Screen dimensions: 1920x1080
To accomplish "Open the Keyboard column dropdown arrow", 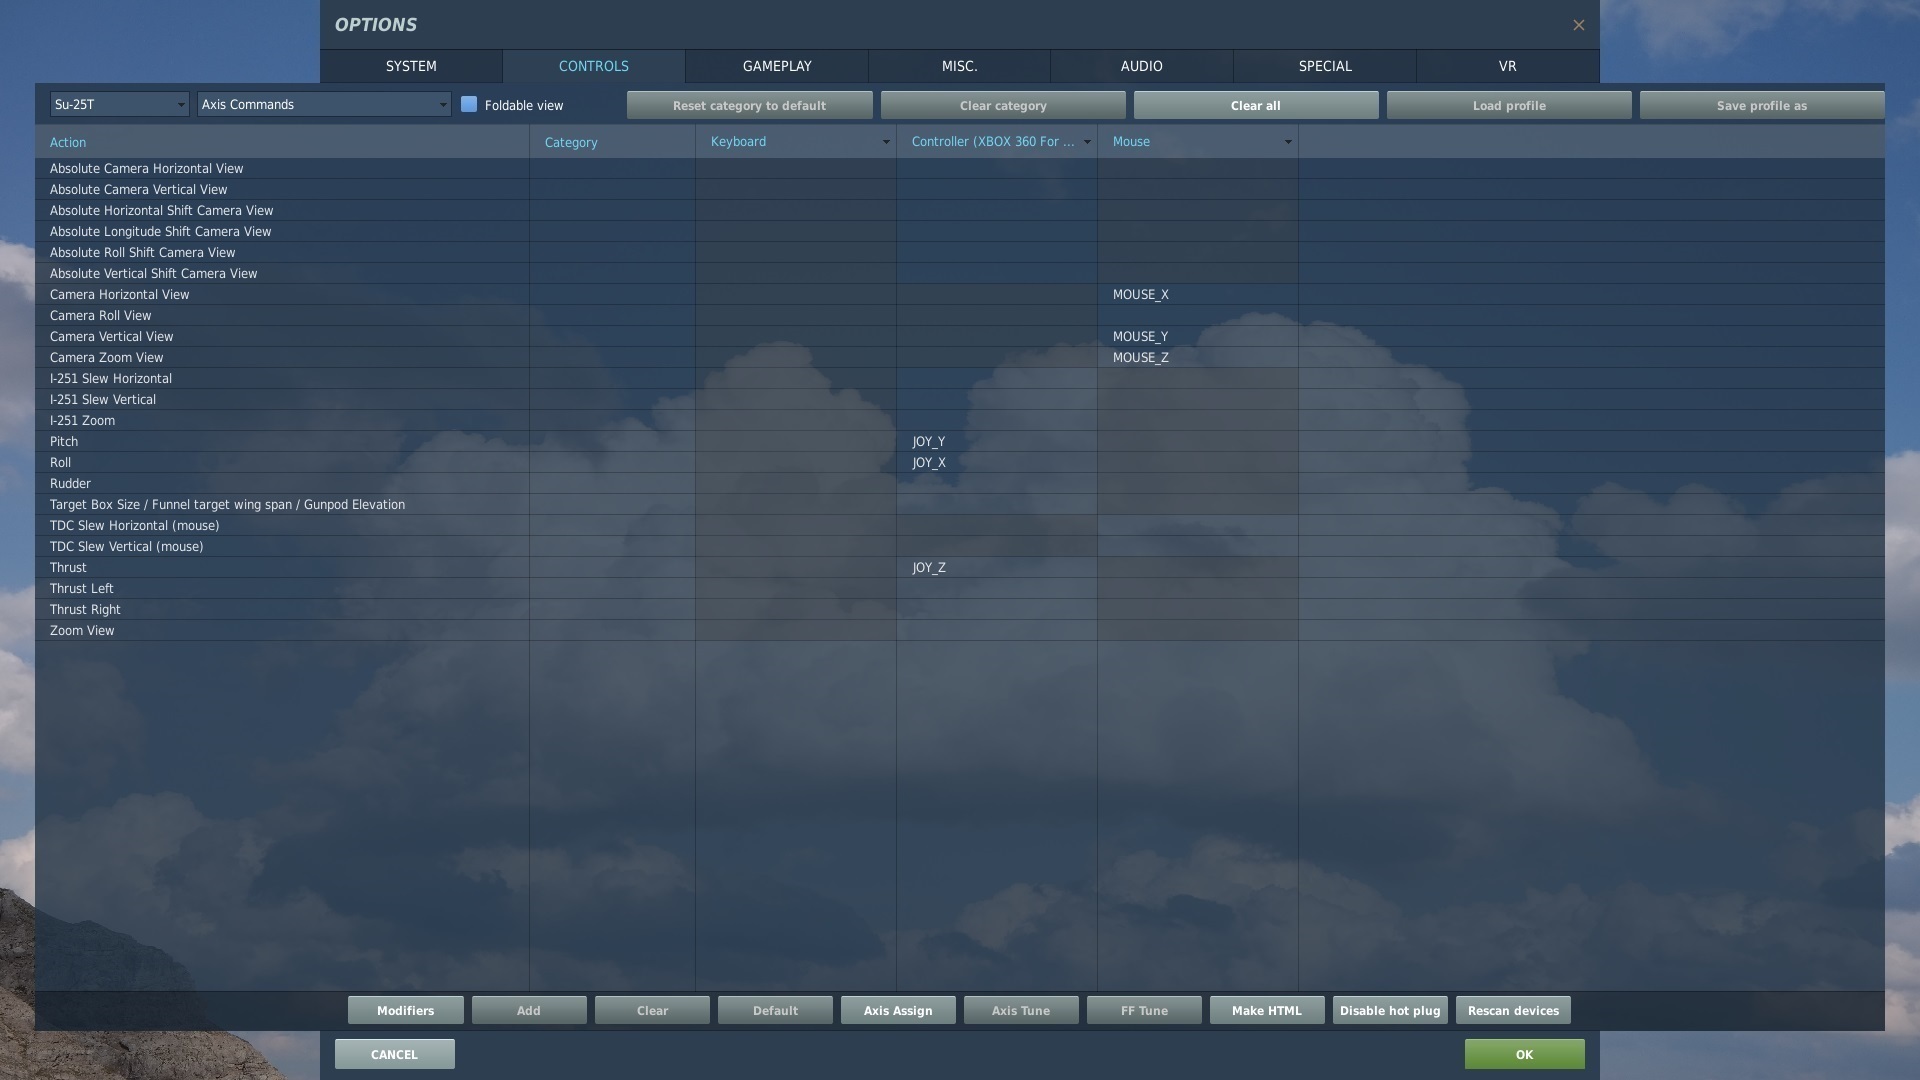I will 885,142.
